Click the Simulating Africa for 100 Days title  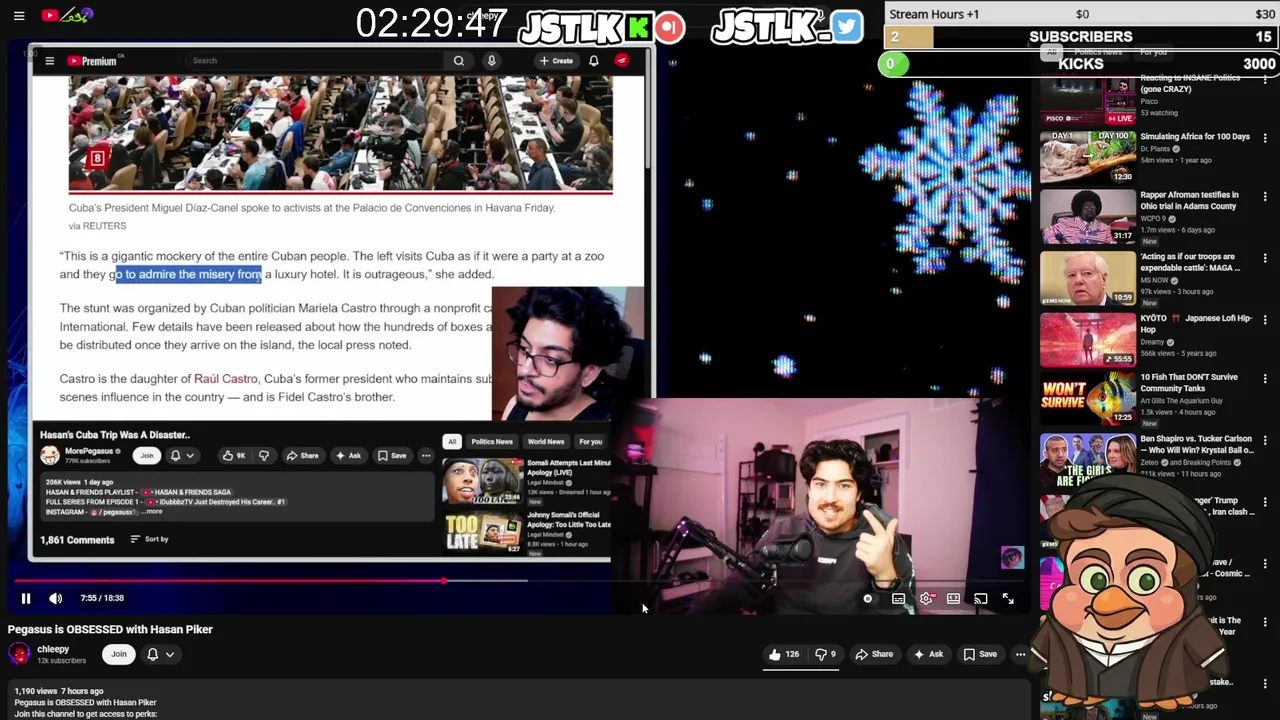(1195, 136)
